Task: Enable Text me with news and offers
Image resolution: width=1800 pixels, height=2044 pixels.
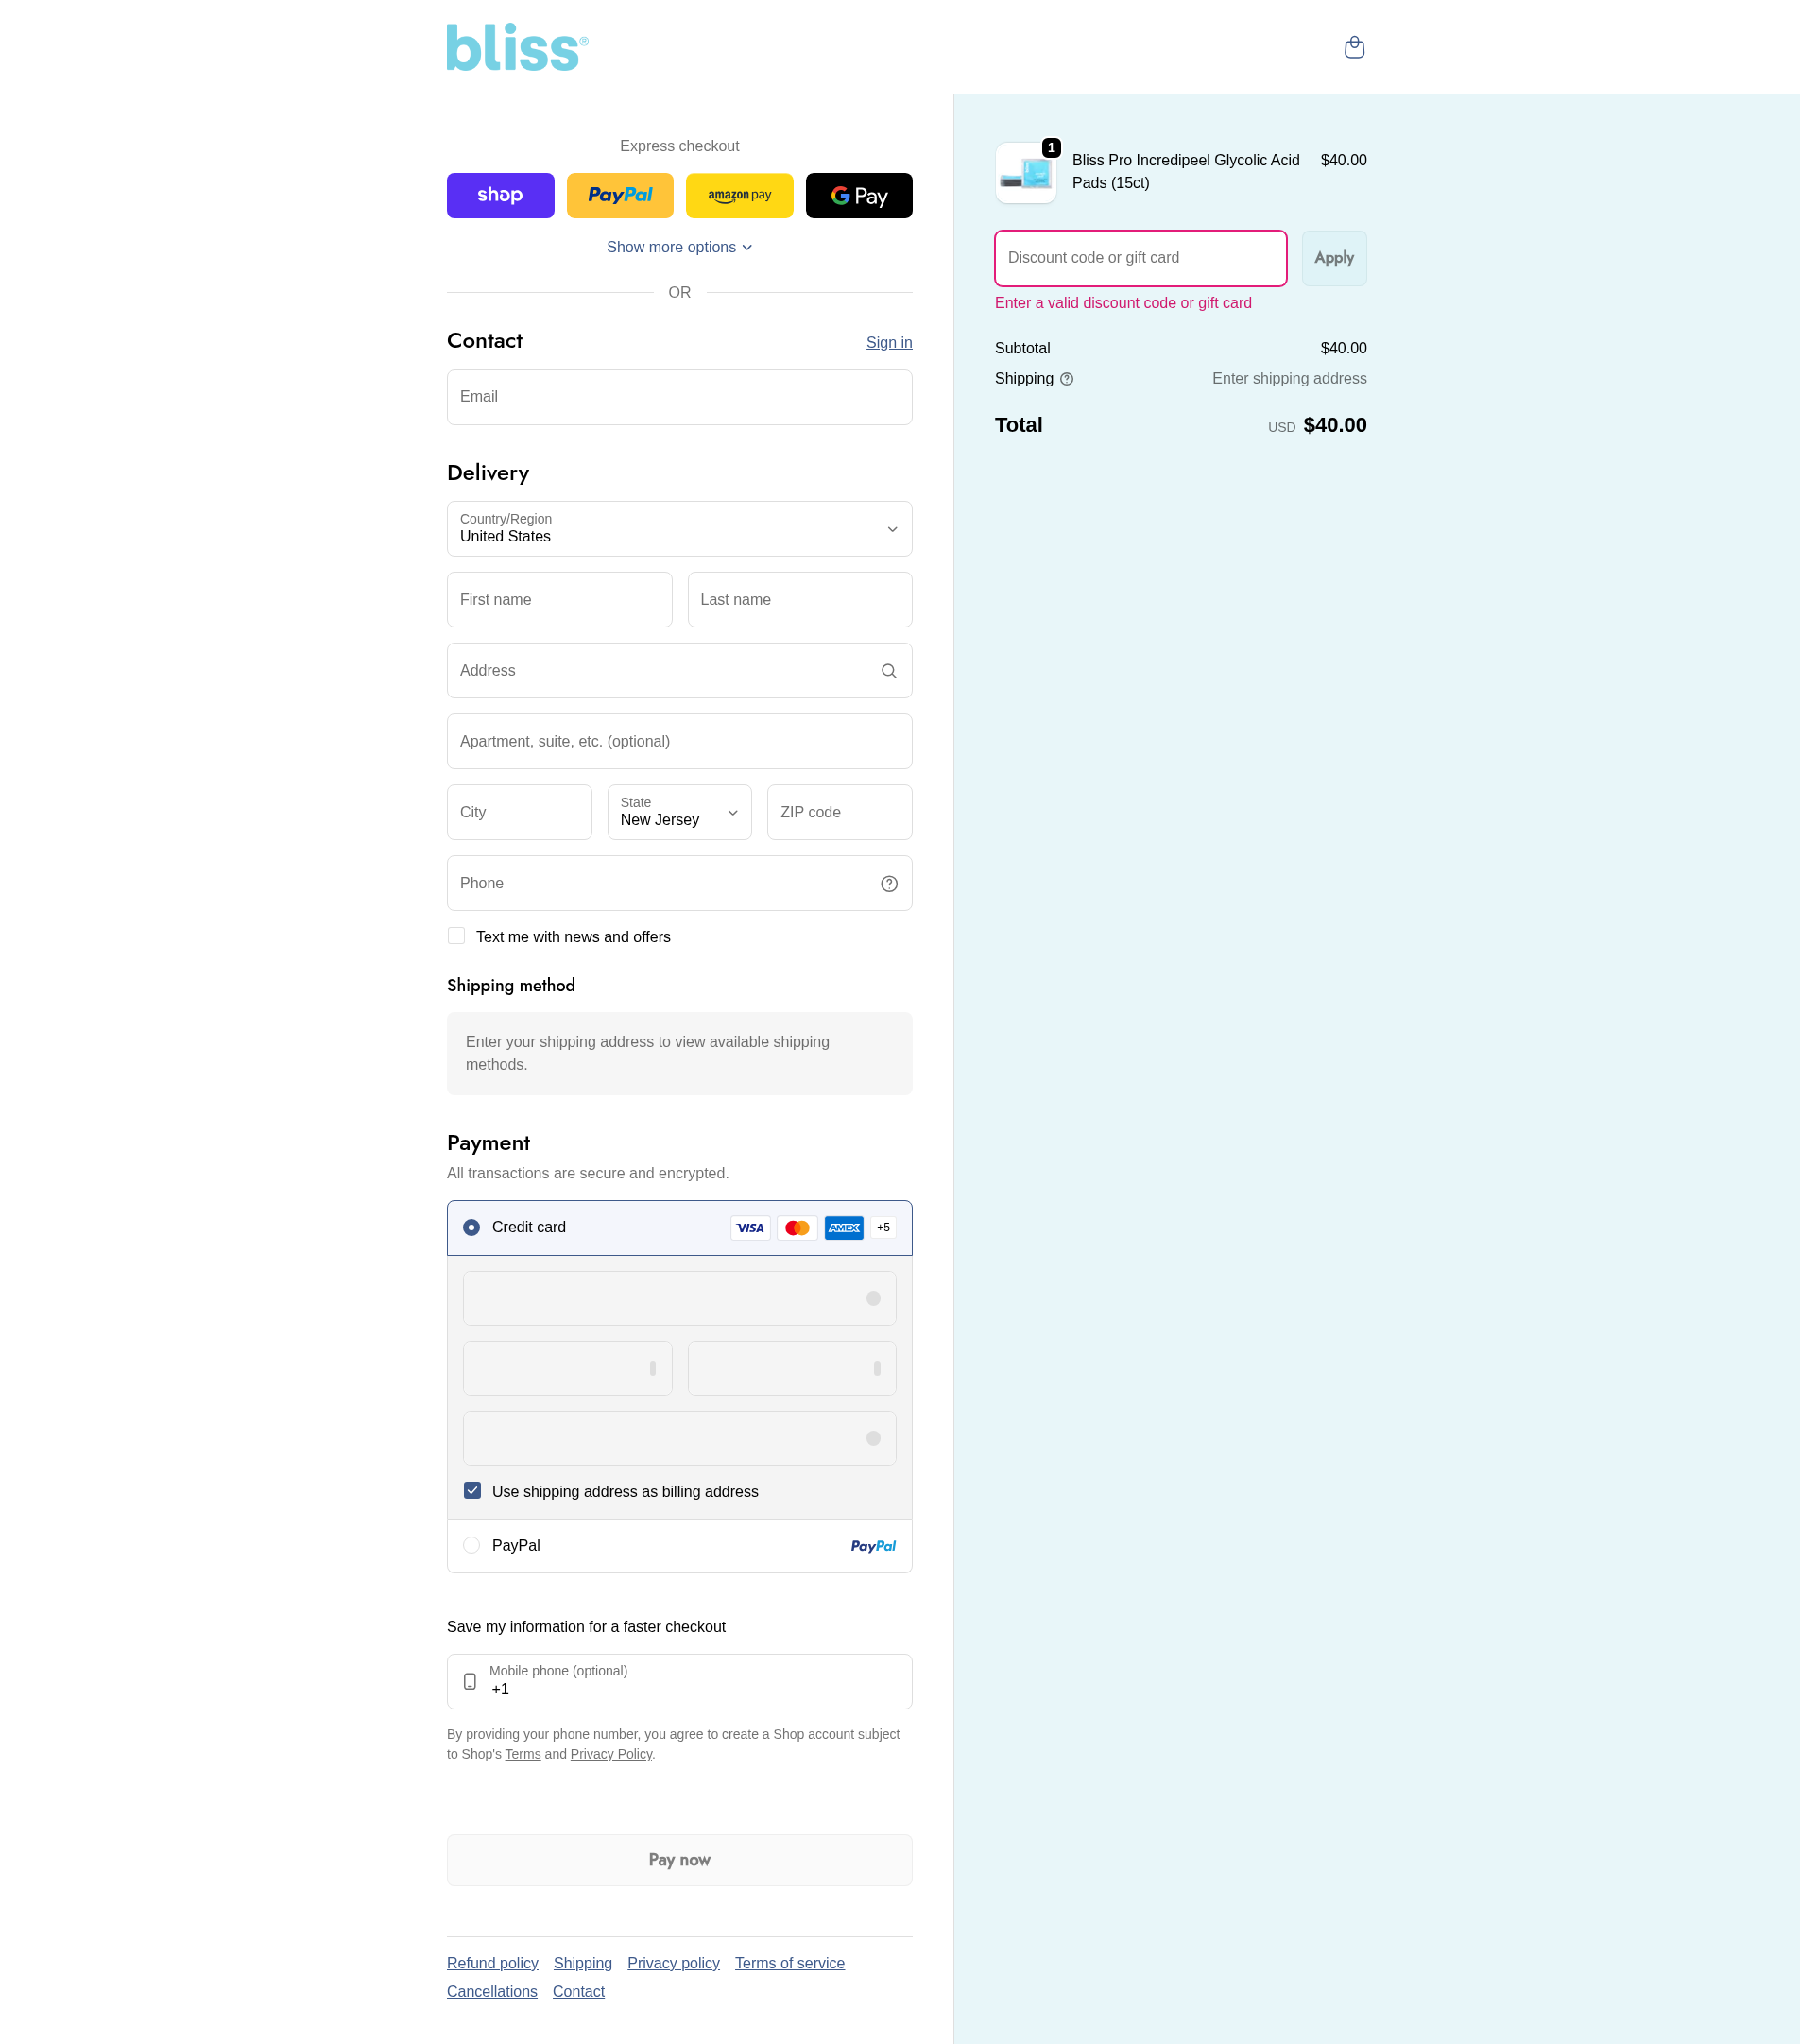Action: (x=457, y=936)
